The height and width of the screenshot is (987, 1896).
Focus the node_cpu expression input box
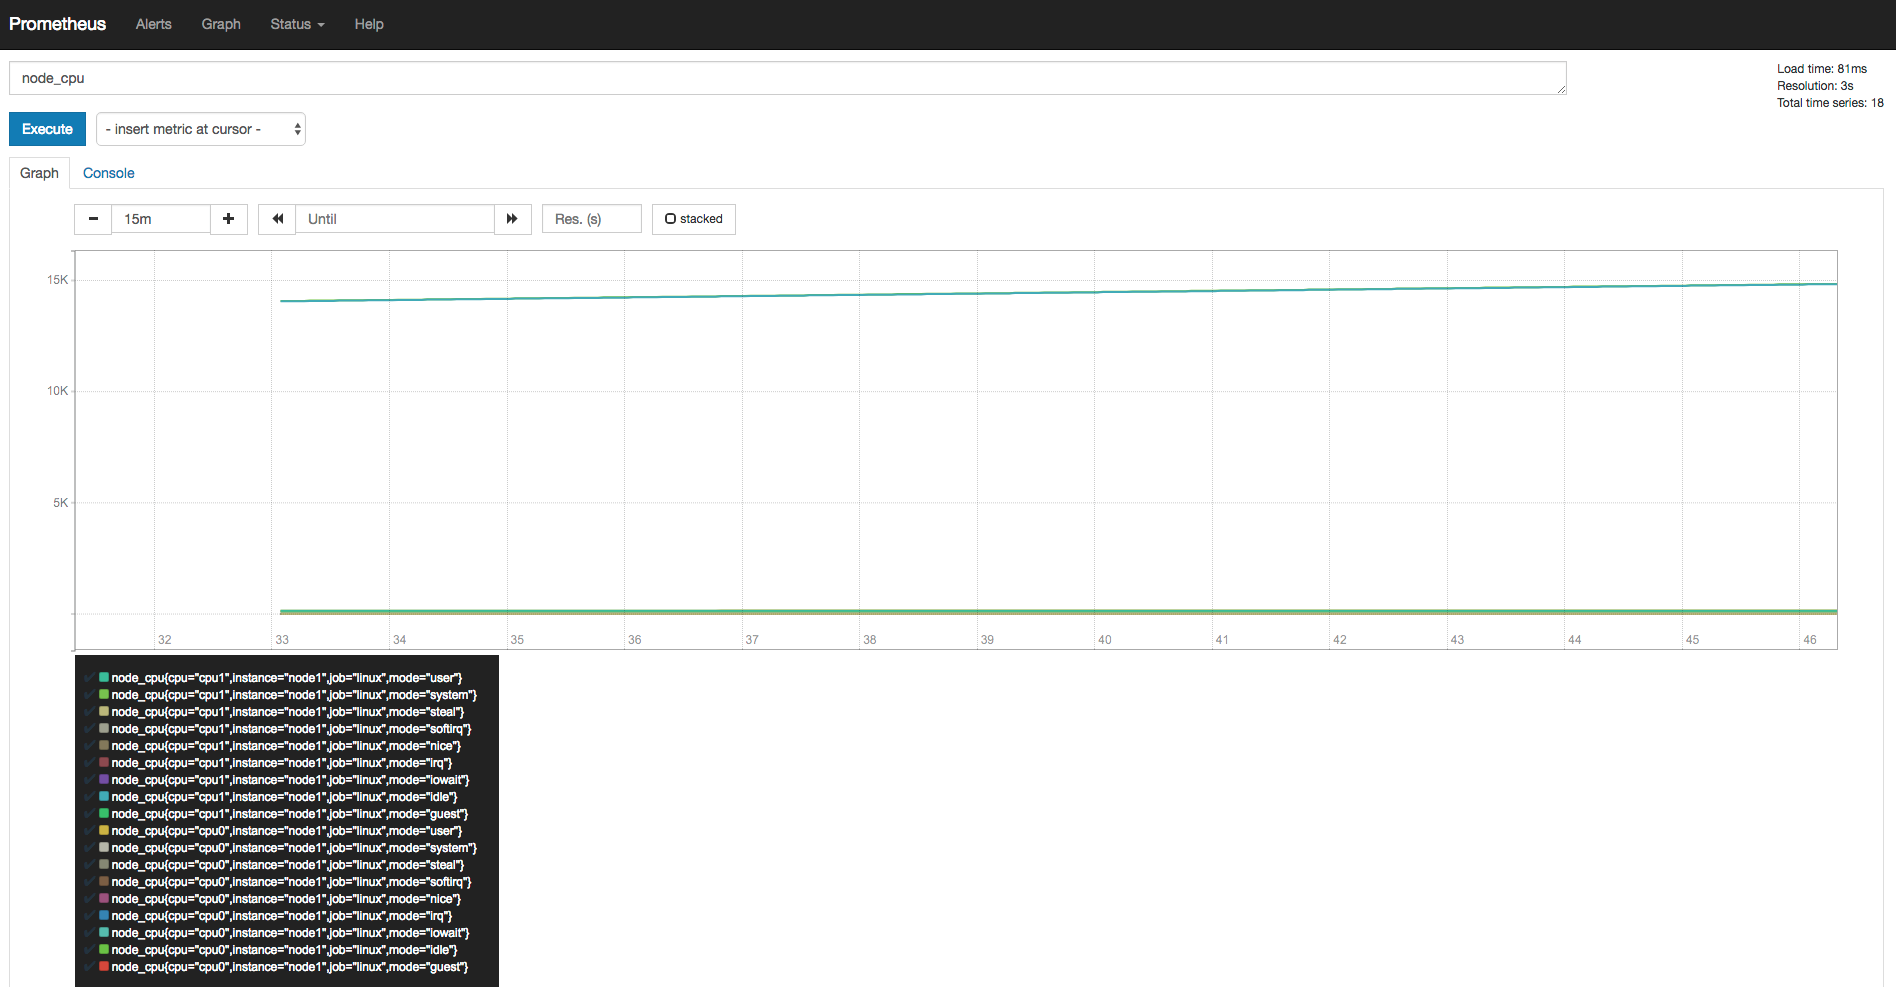[x=788, y=78]
